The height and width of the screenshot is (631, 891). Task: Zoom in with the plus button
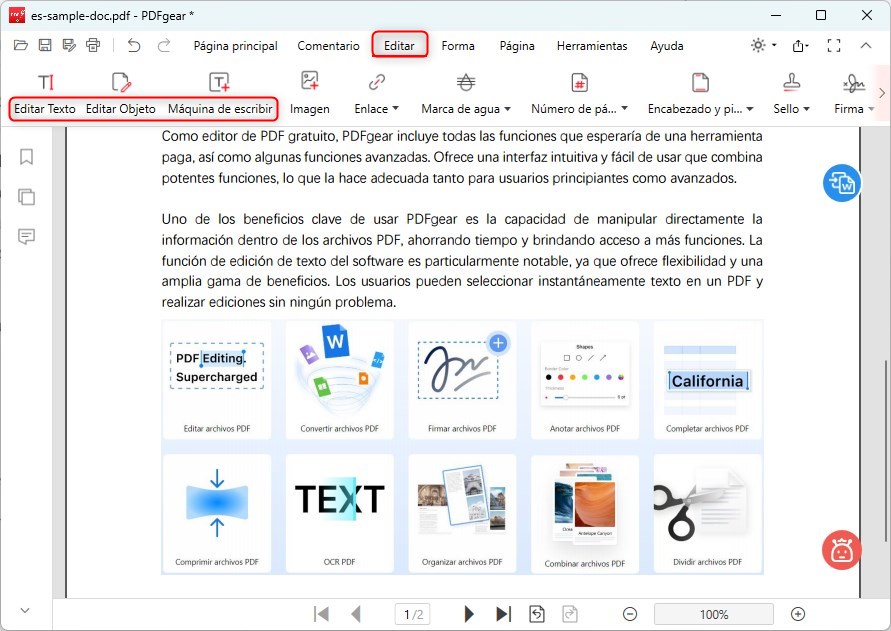[x=798, y=614]
